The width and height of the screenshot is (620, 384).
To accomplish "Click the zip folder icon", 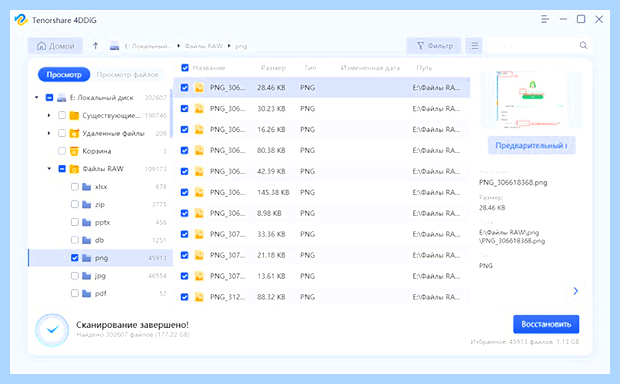I will [87, 204].
